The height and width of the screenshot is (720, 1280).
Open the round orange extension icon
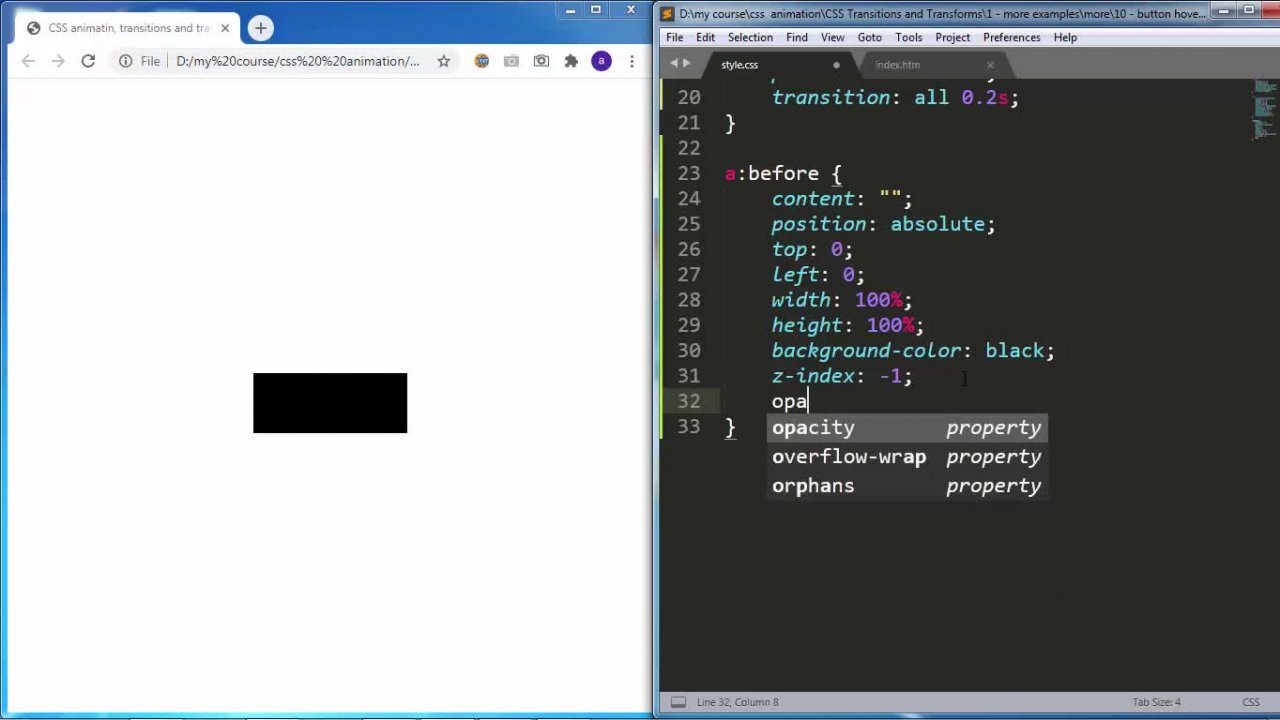tap(481, 61)
